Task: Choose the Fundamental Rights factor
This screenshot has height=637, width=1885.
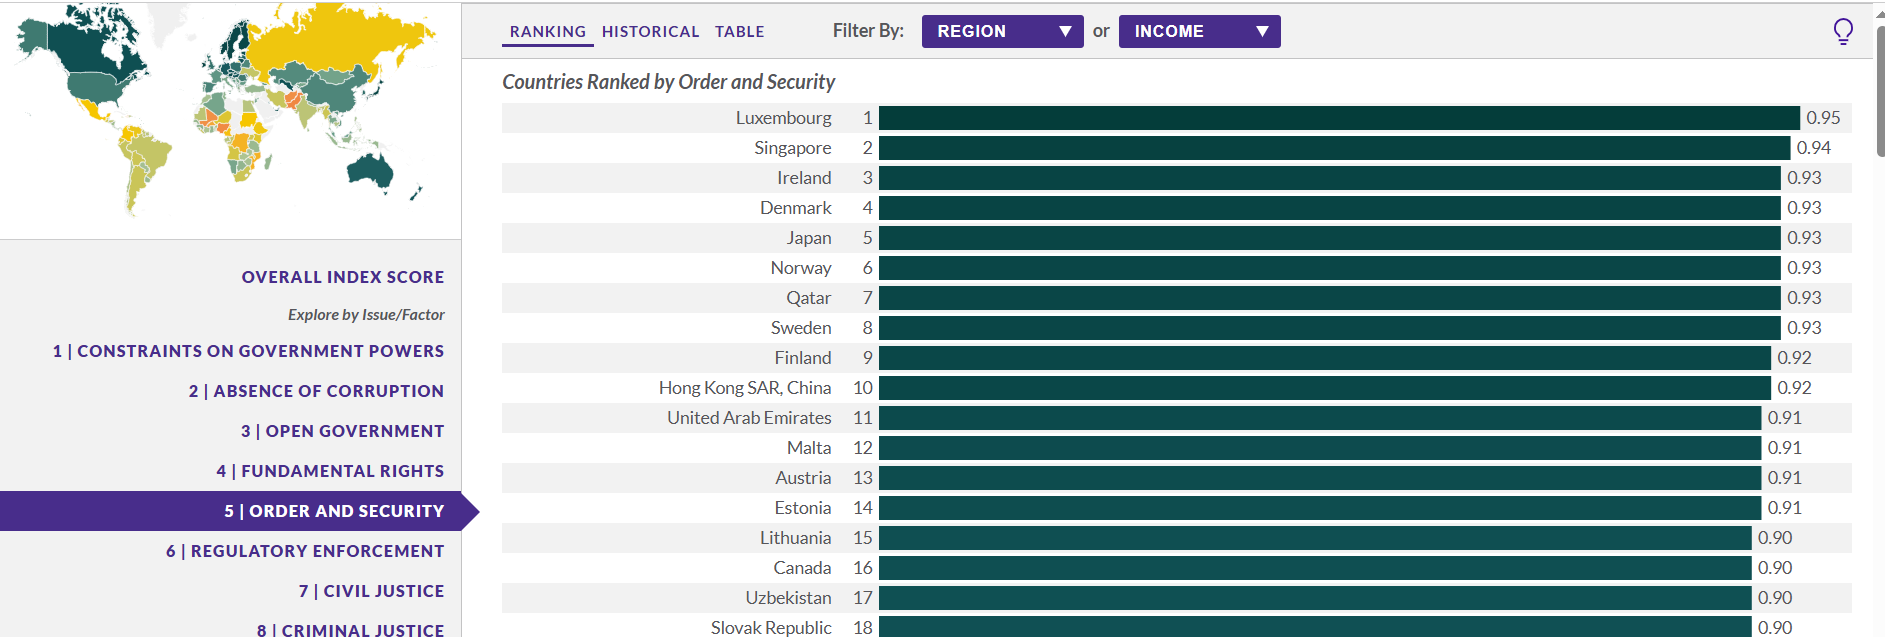Action: click(x=330, y=471)
